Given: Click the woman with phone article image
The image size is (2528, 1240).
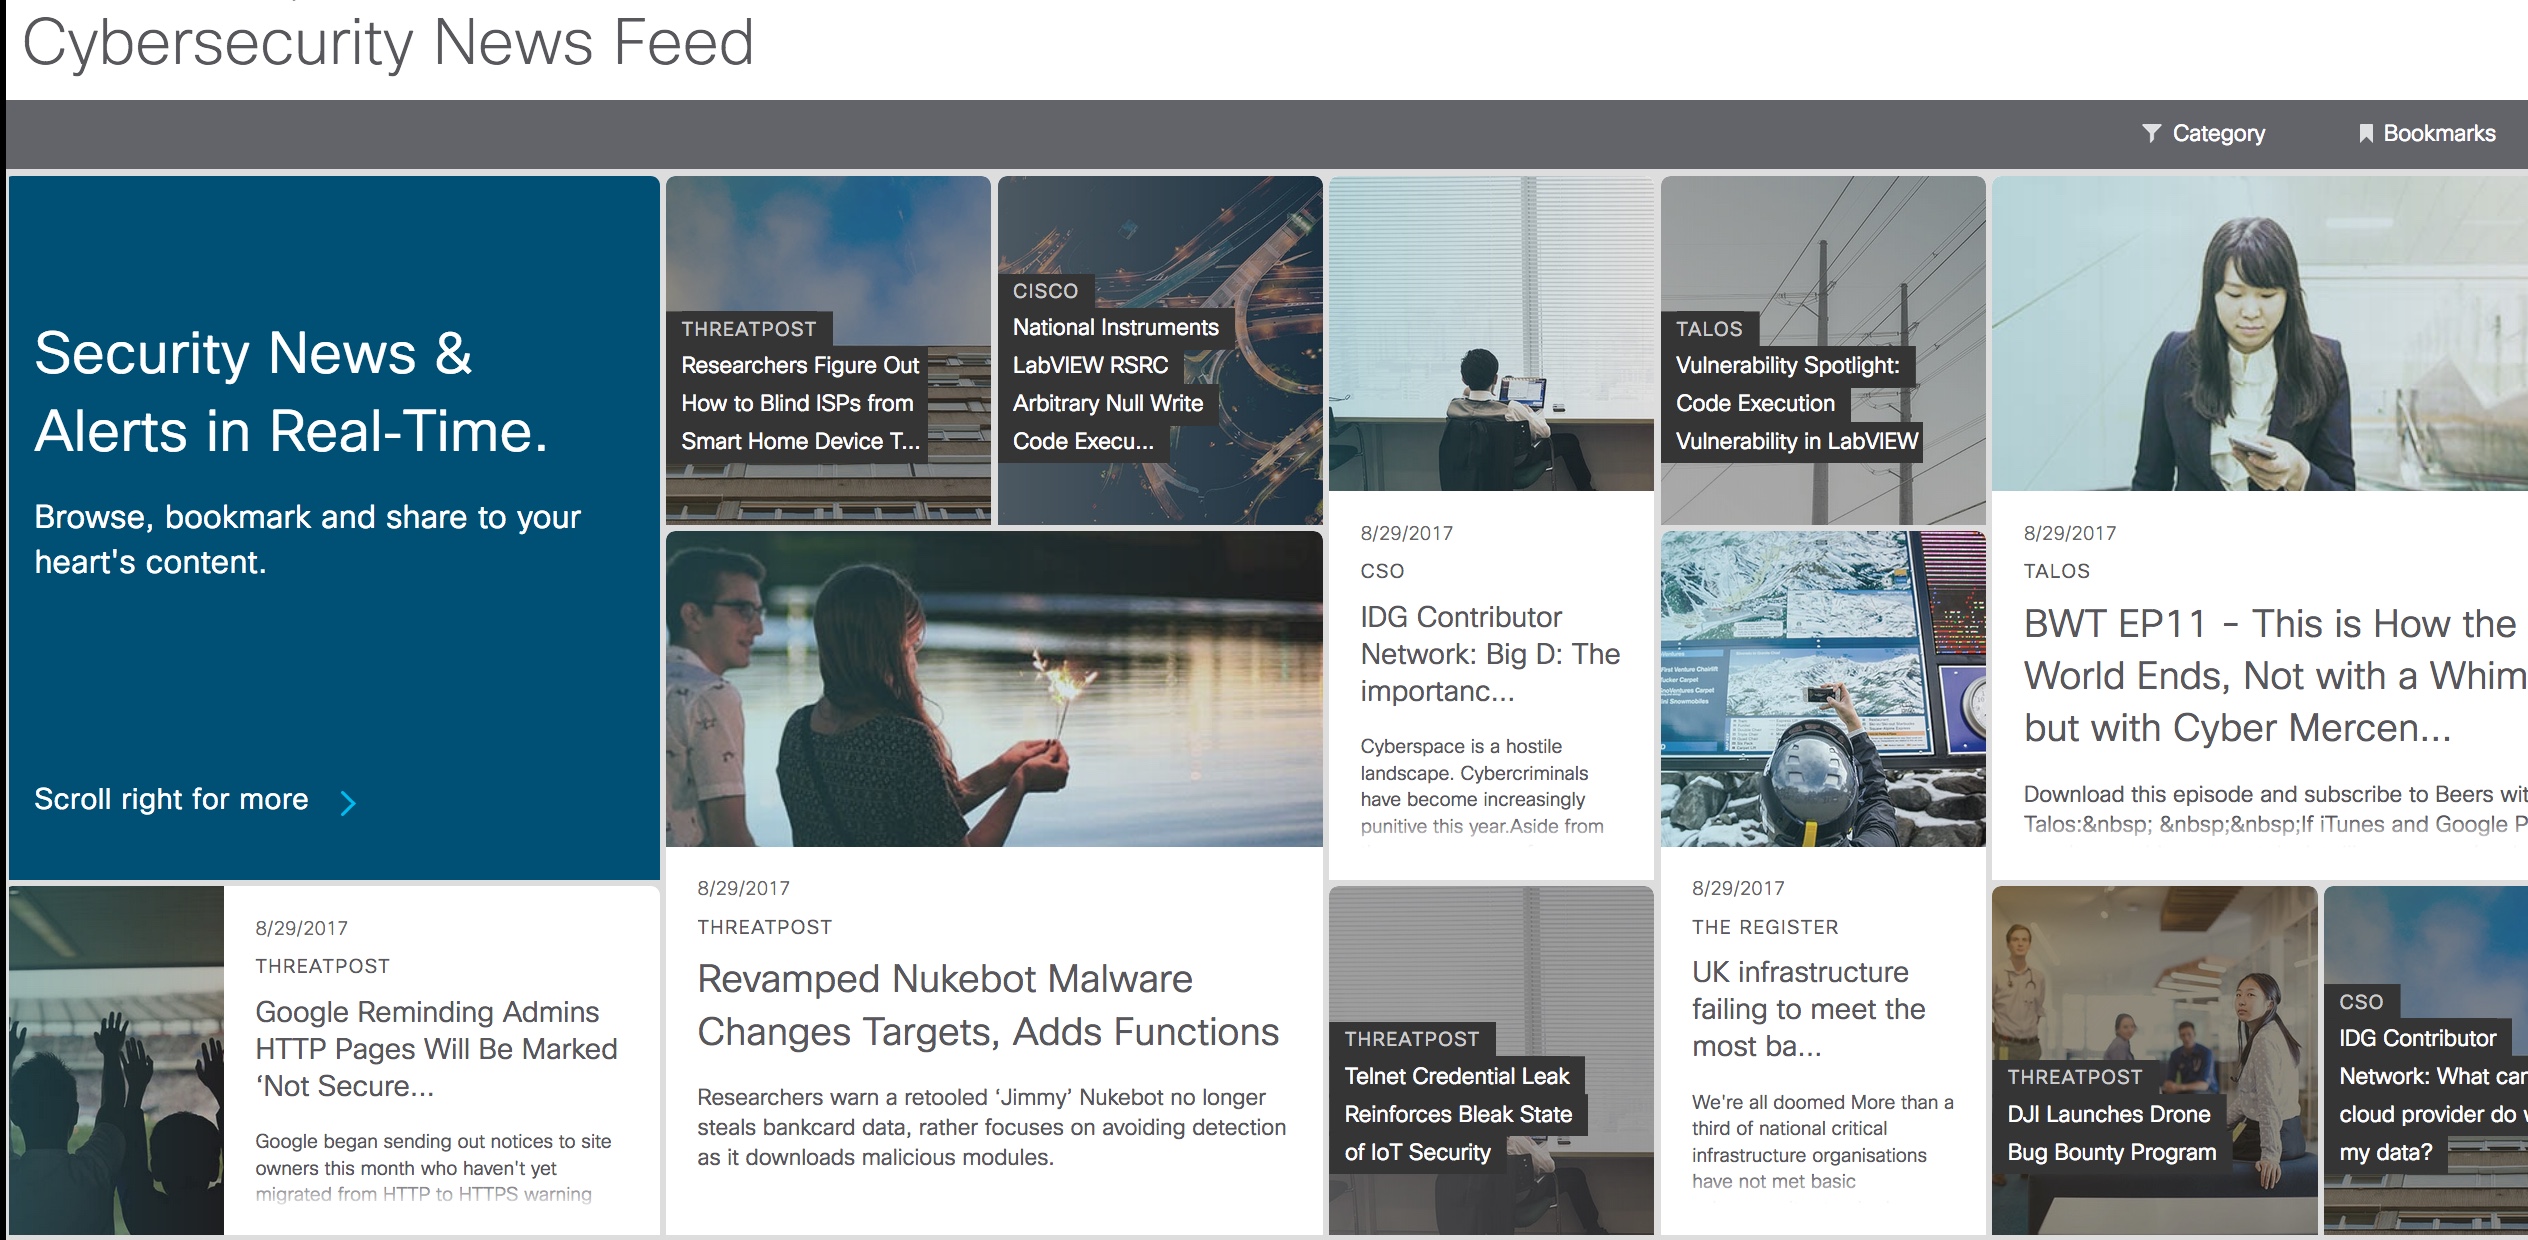Looking at the screenshot, I should 2259,333.
